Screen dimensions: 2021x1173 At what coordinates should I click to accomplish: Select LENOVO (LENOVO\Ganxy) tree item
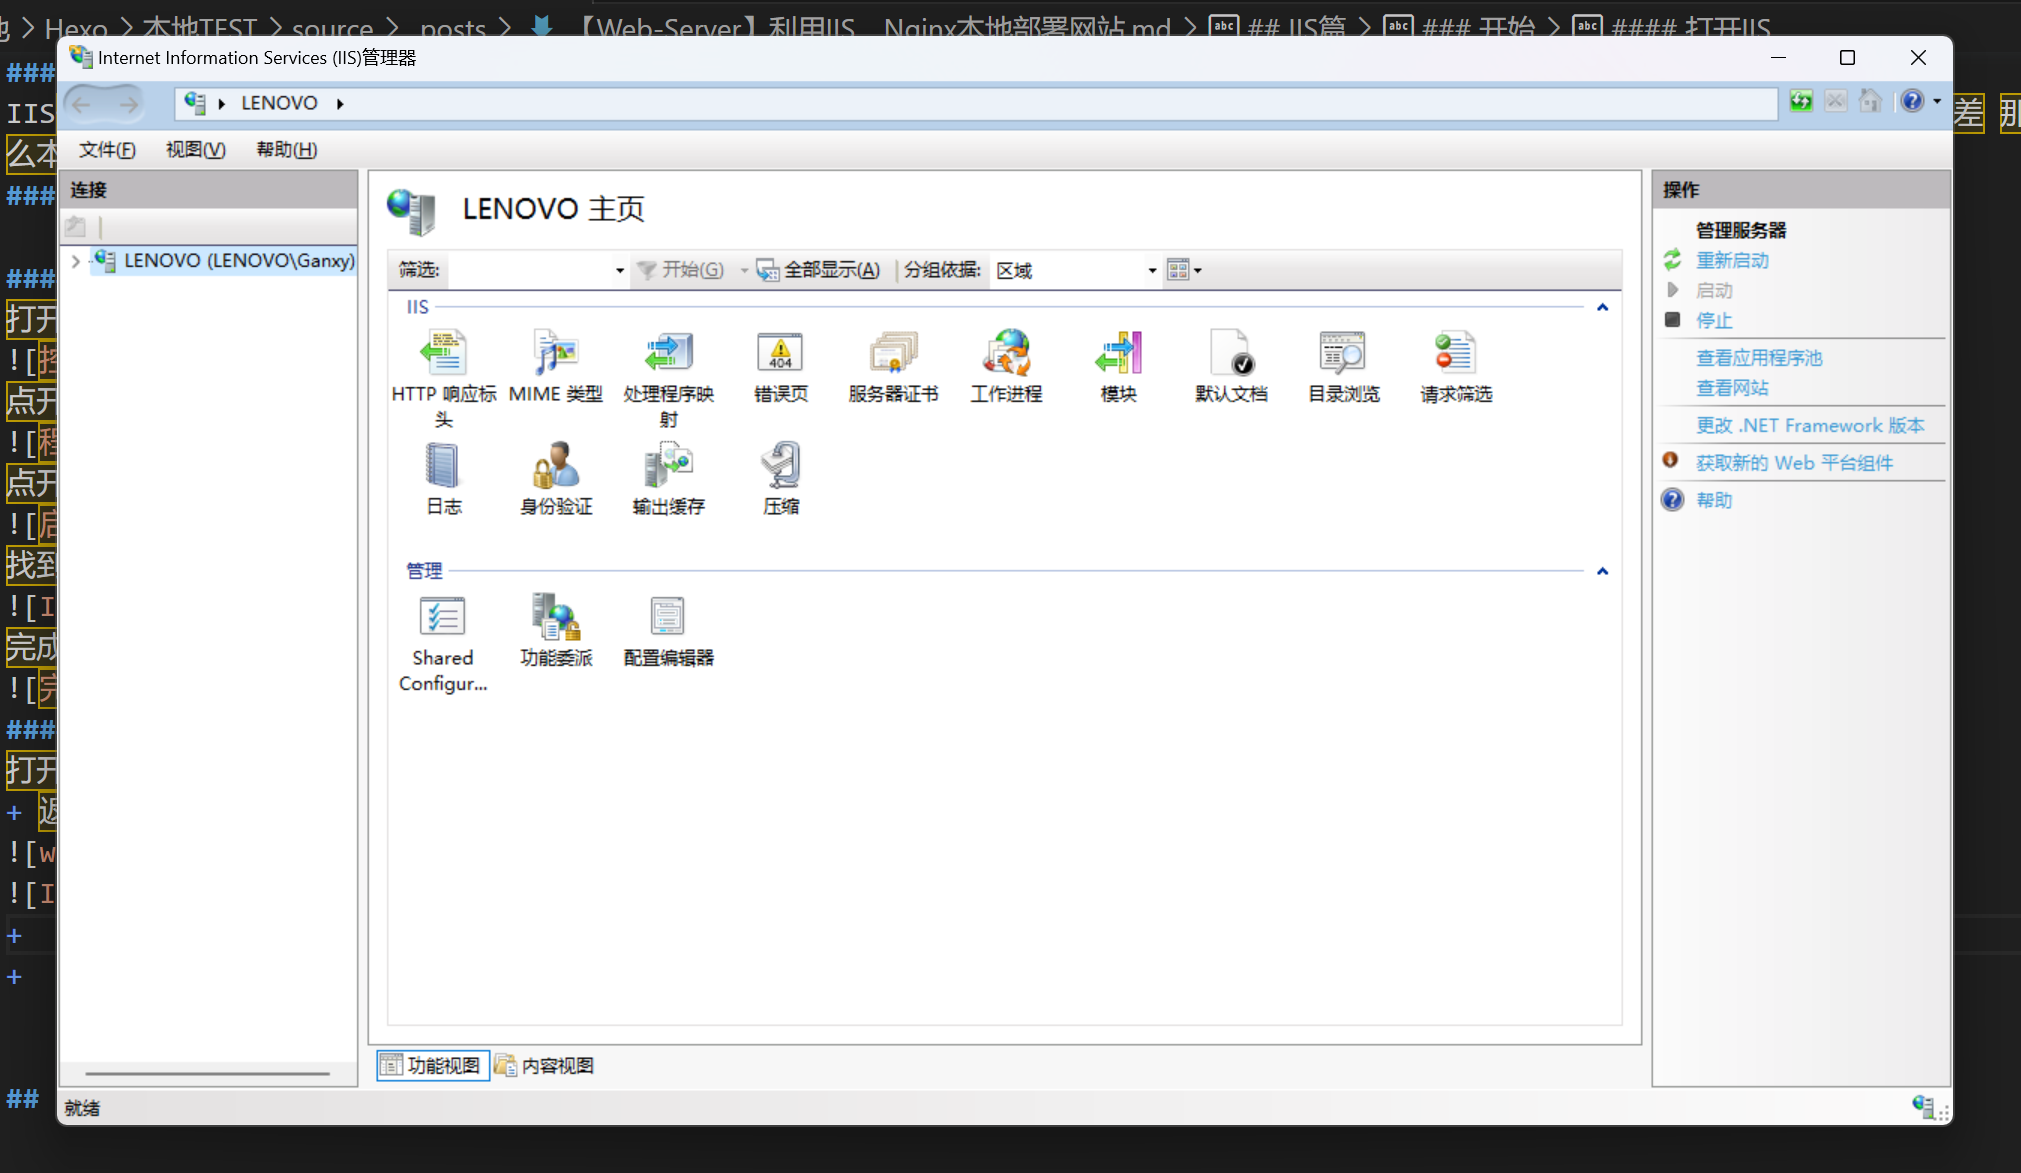[224, 261]
